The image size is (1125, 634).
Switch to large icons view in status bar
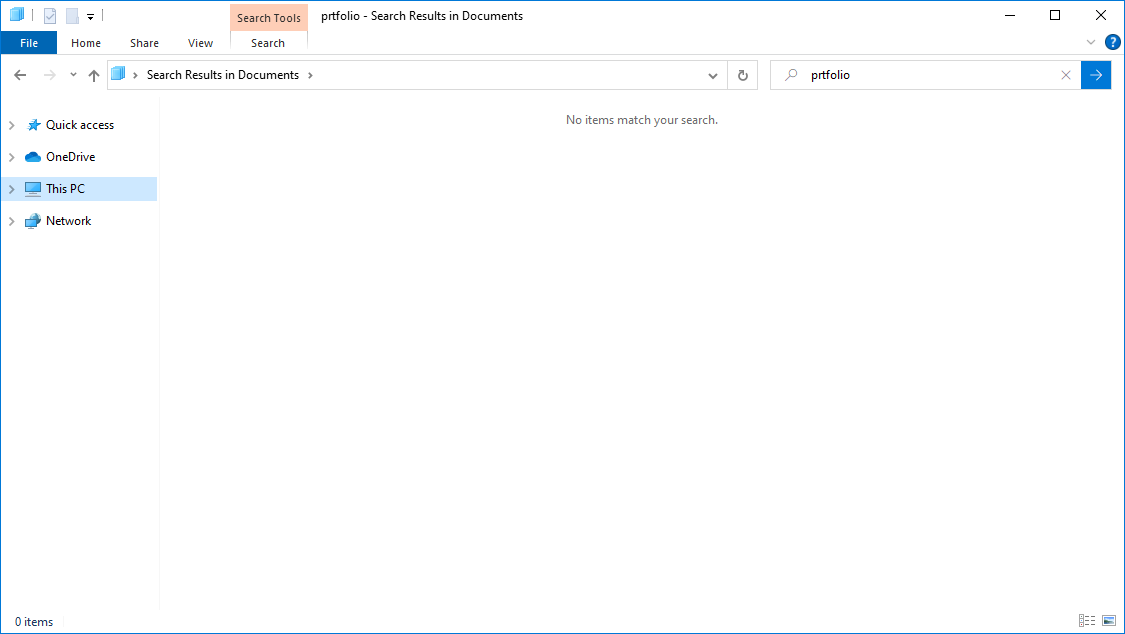(1109, 621)
